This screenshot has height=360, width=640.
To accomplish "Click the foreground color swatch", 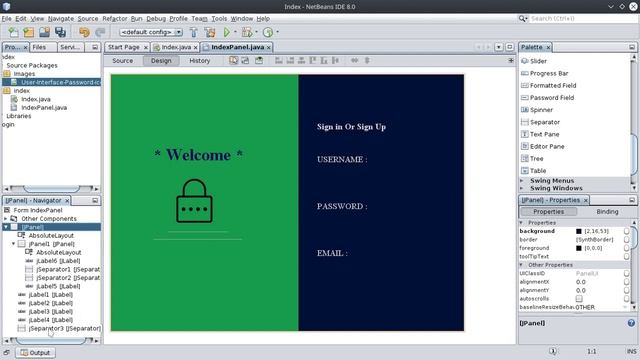I will tap(578, 248).
